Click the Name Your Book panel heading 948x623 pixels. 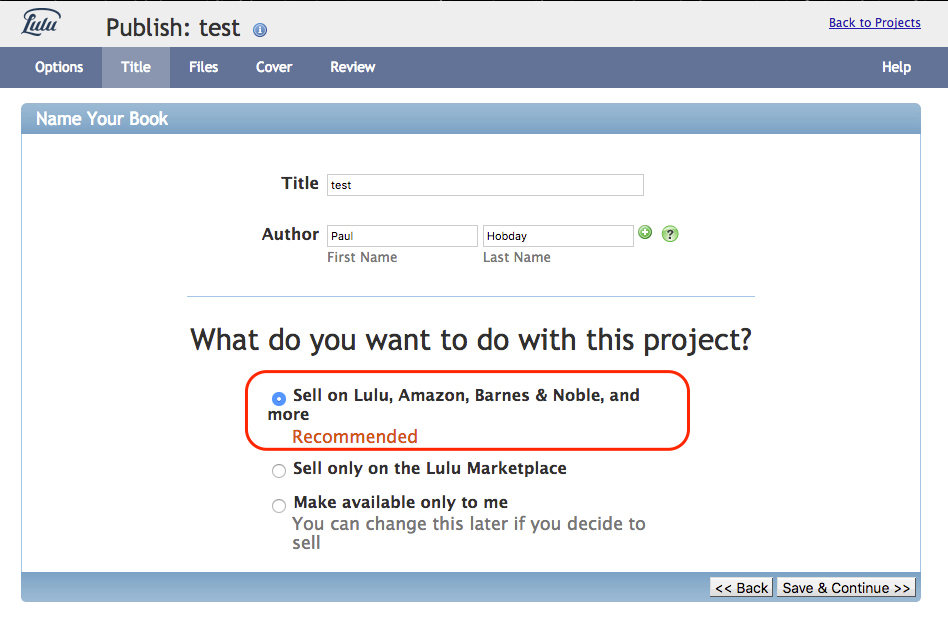pyautogui.click(x=102, y=119)
